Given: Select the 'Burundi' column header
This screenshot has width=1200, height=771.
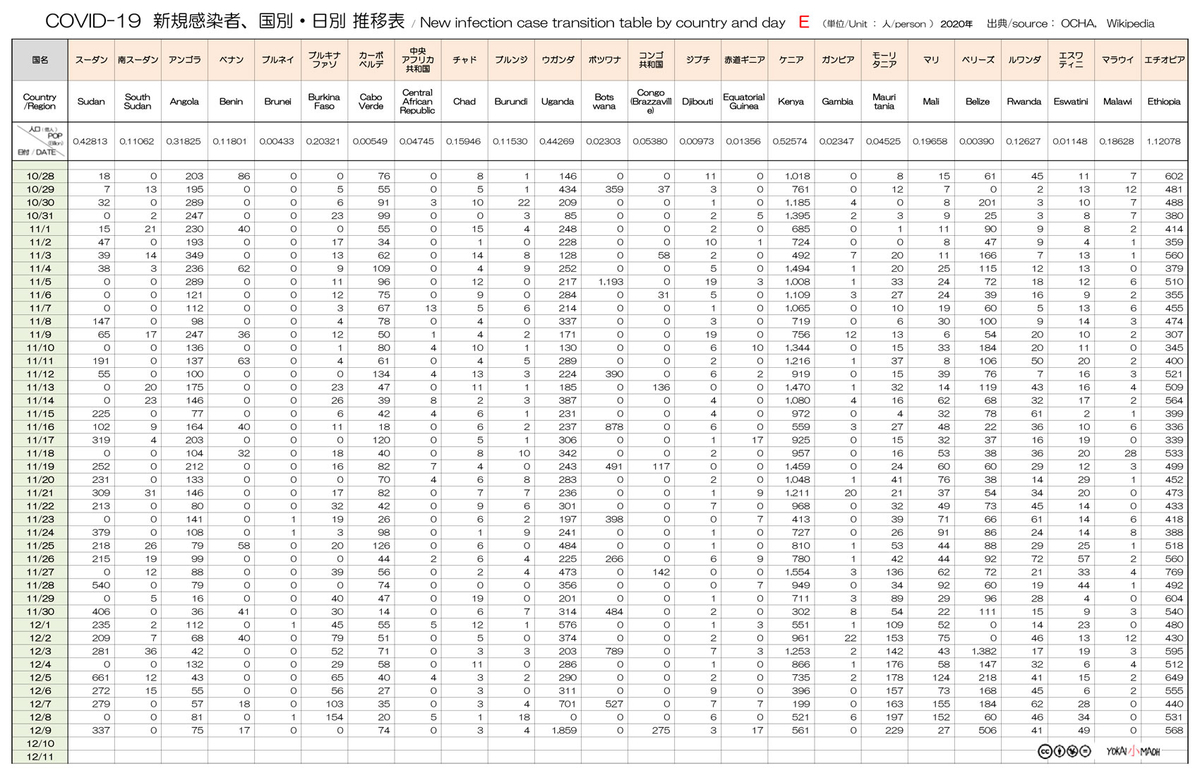Looking at the screenshot, I should (510, 102).
